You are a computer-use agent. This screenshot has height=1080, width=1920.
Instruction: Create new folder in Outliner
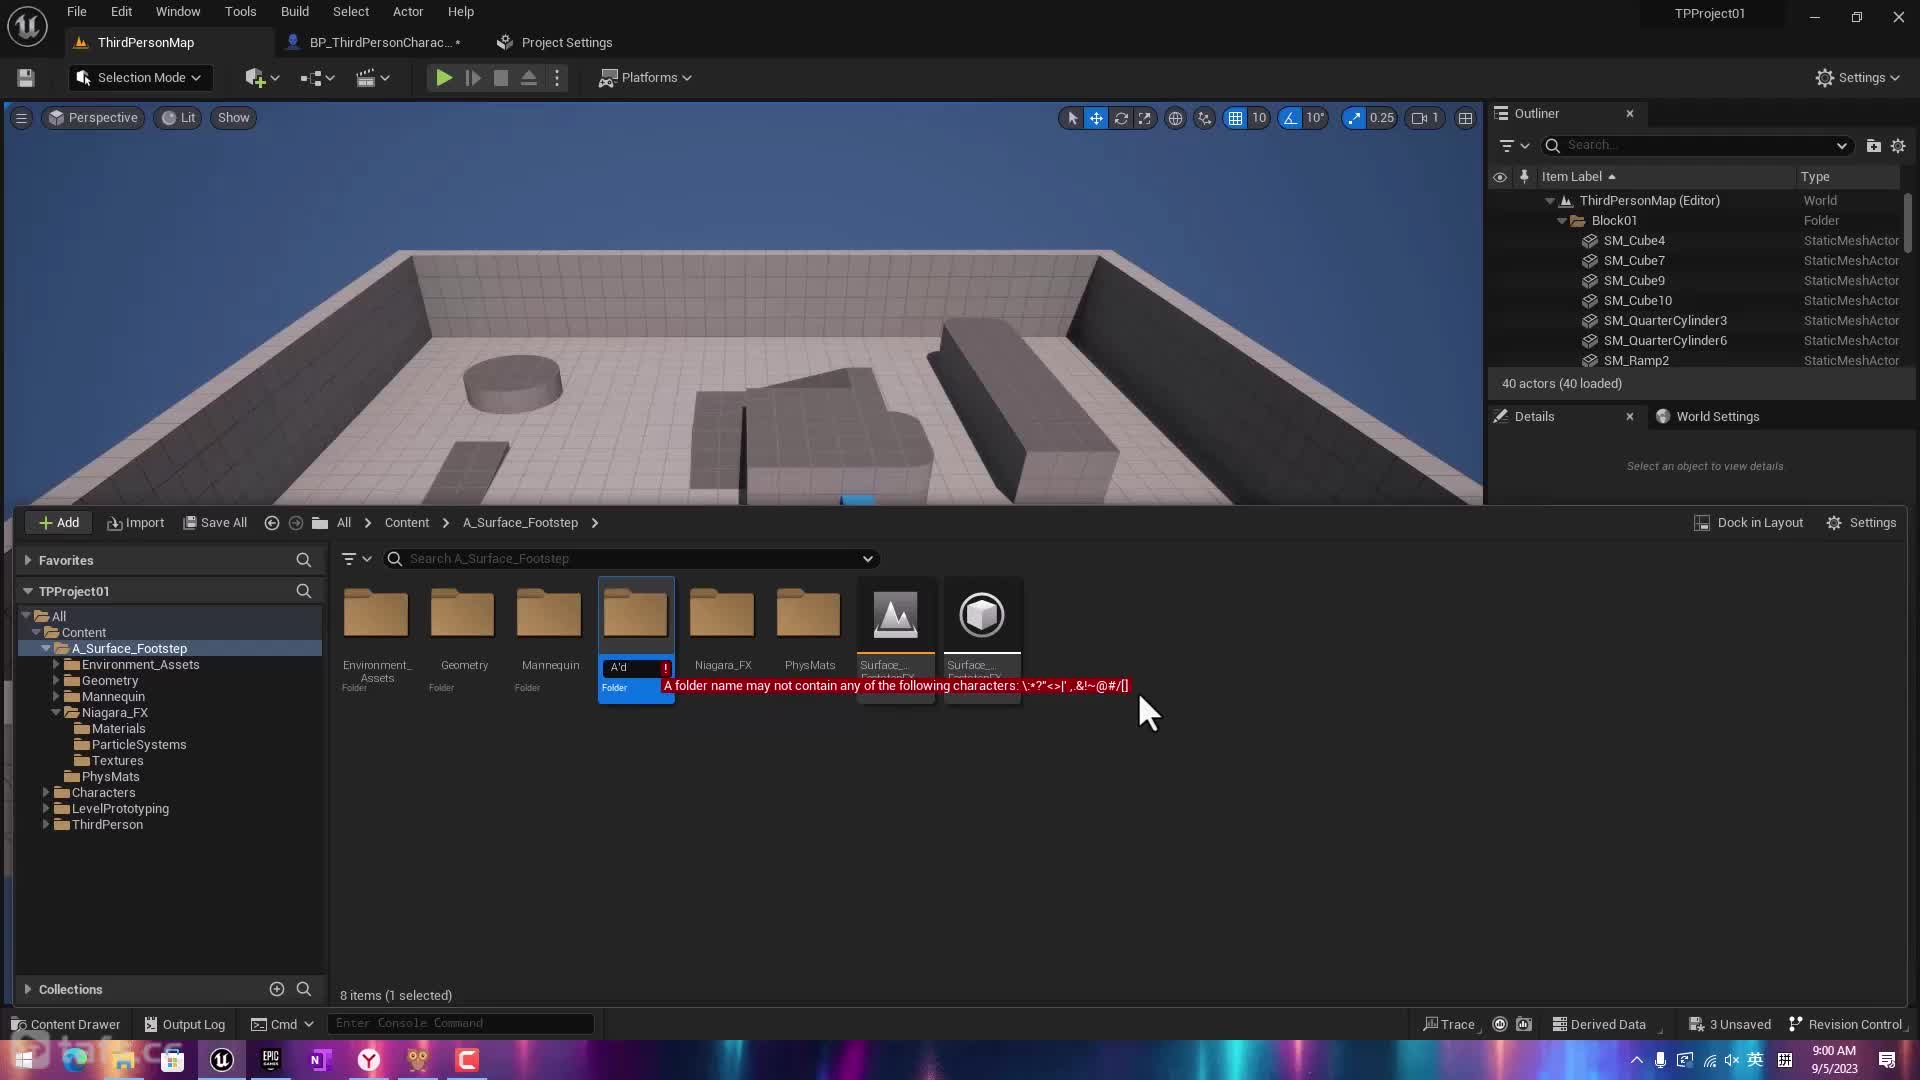coord(1874,146)
